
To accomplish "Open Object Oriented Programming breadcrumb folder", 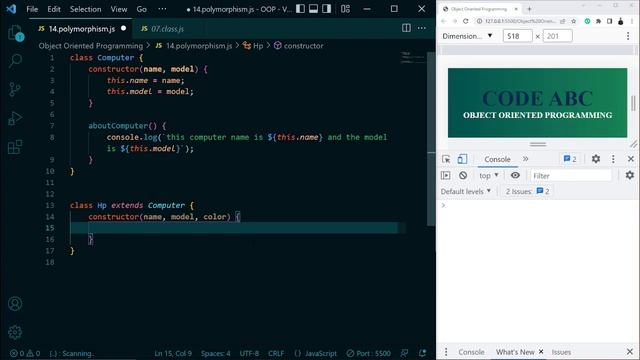I will tap(91, 46).
